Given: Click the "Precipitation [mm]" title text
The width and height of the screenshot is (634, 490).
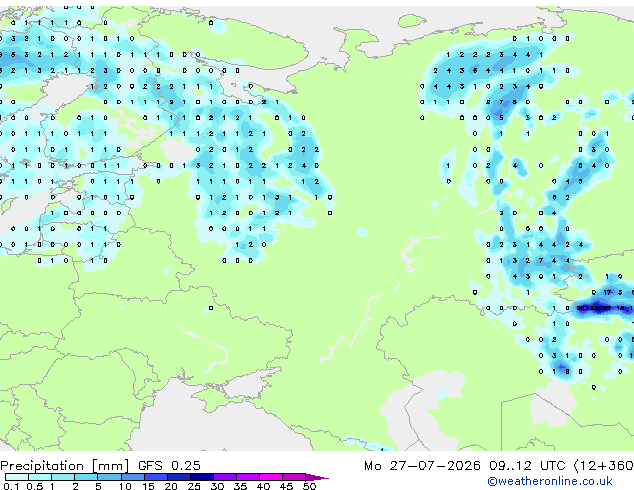Looking at the screenshot, I should click(x=65, y=466).
